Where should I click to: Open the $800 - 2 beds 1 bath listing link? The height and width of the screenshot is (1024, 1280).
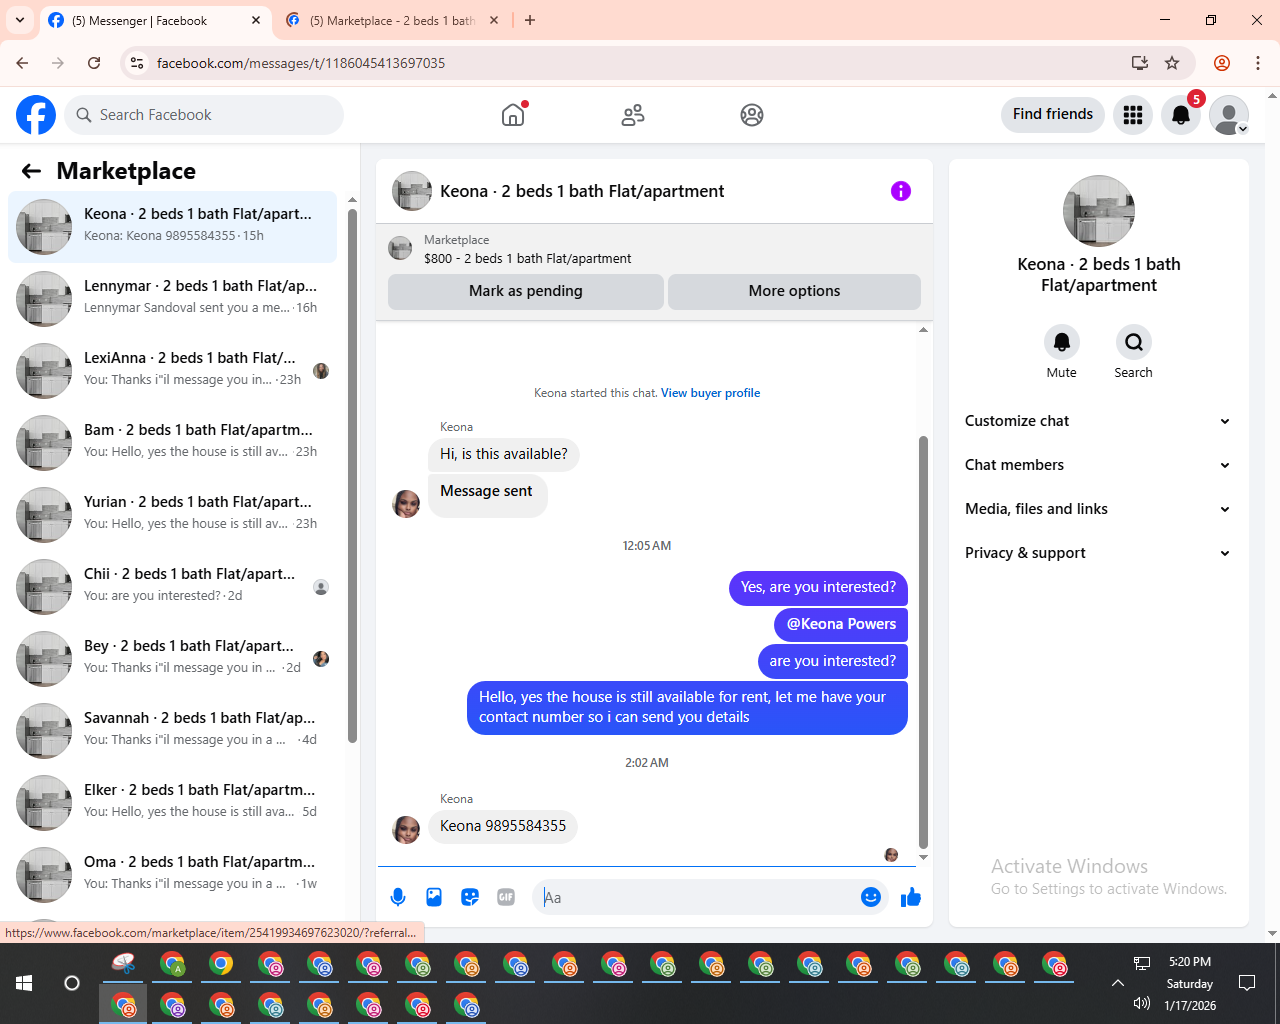528,258
